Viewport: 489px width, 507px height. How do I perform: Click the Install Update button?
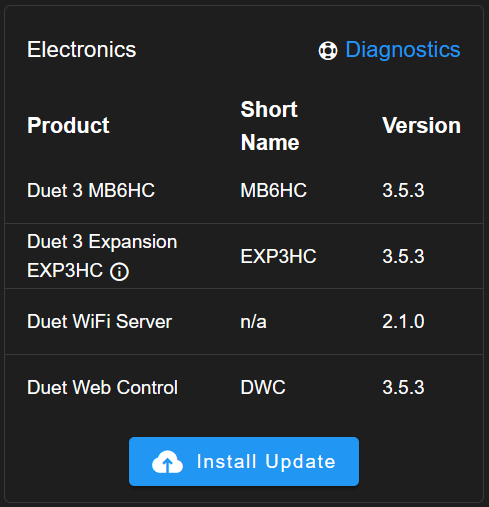pyautogui.click(x=244, y=461)
